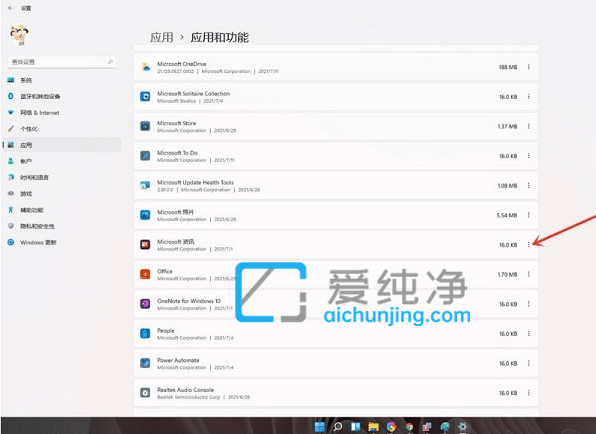Open Windows 更新 settings category
Screen dimensions: 596x434
62,242
